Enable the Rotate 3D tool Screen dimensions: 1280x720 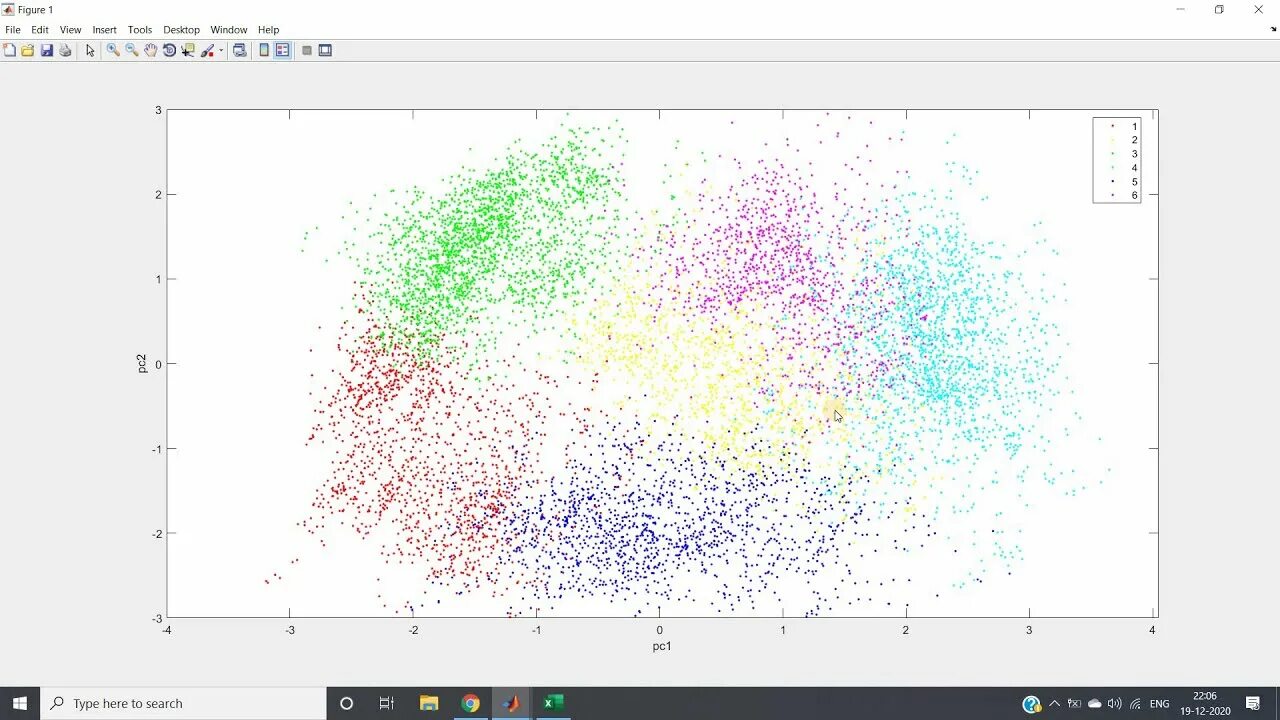170,50
